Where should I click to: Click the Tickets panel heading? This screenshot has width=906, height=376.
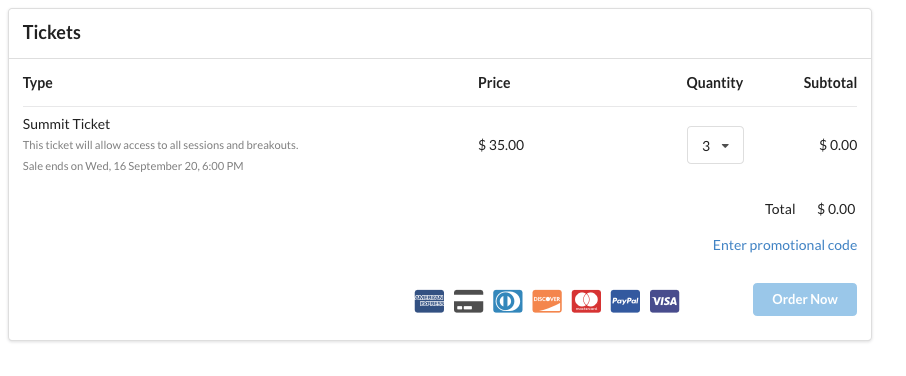click(x=52, y=33)
